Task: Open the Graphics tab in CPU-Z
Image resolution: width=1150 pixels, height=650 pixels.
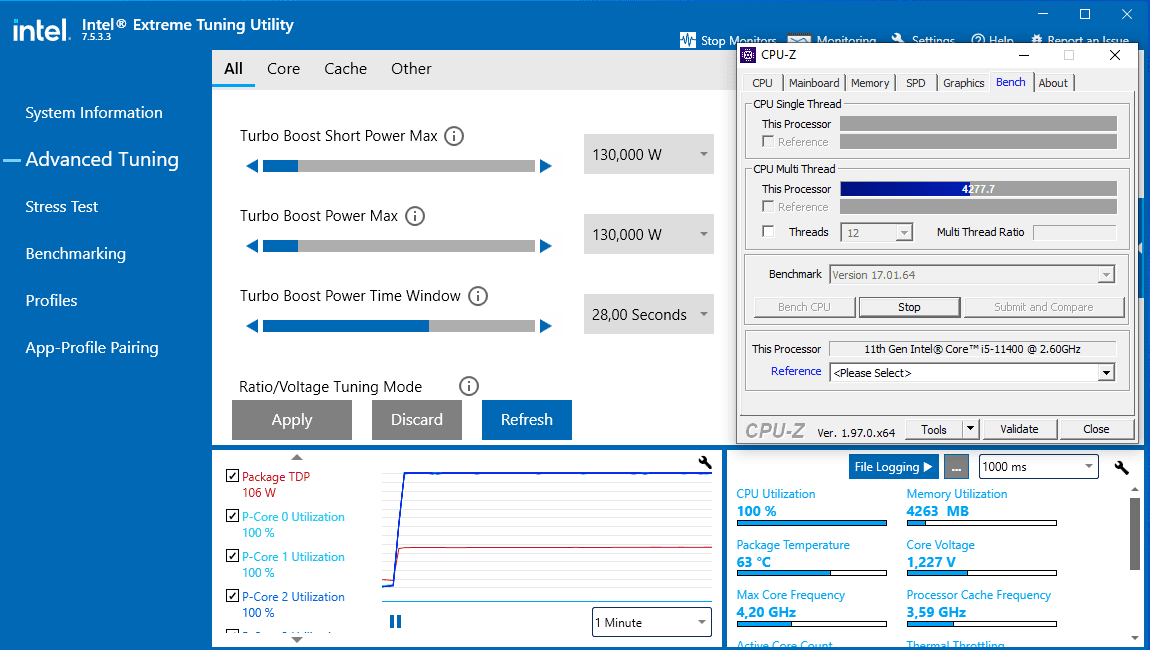Action: point(964,83)
